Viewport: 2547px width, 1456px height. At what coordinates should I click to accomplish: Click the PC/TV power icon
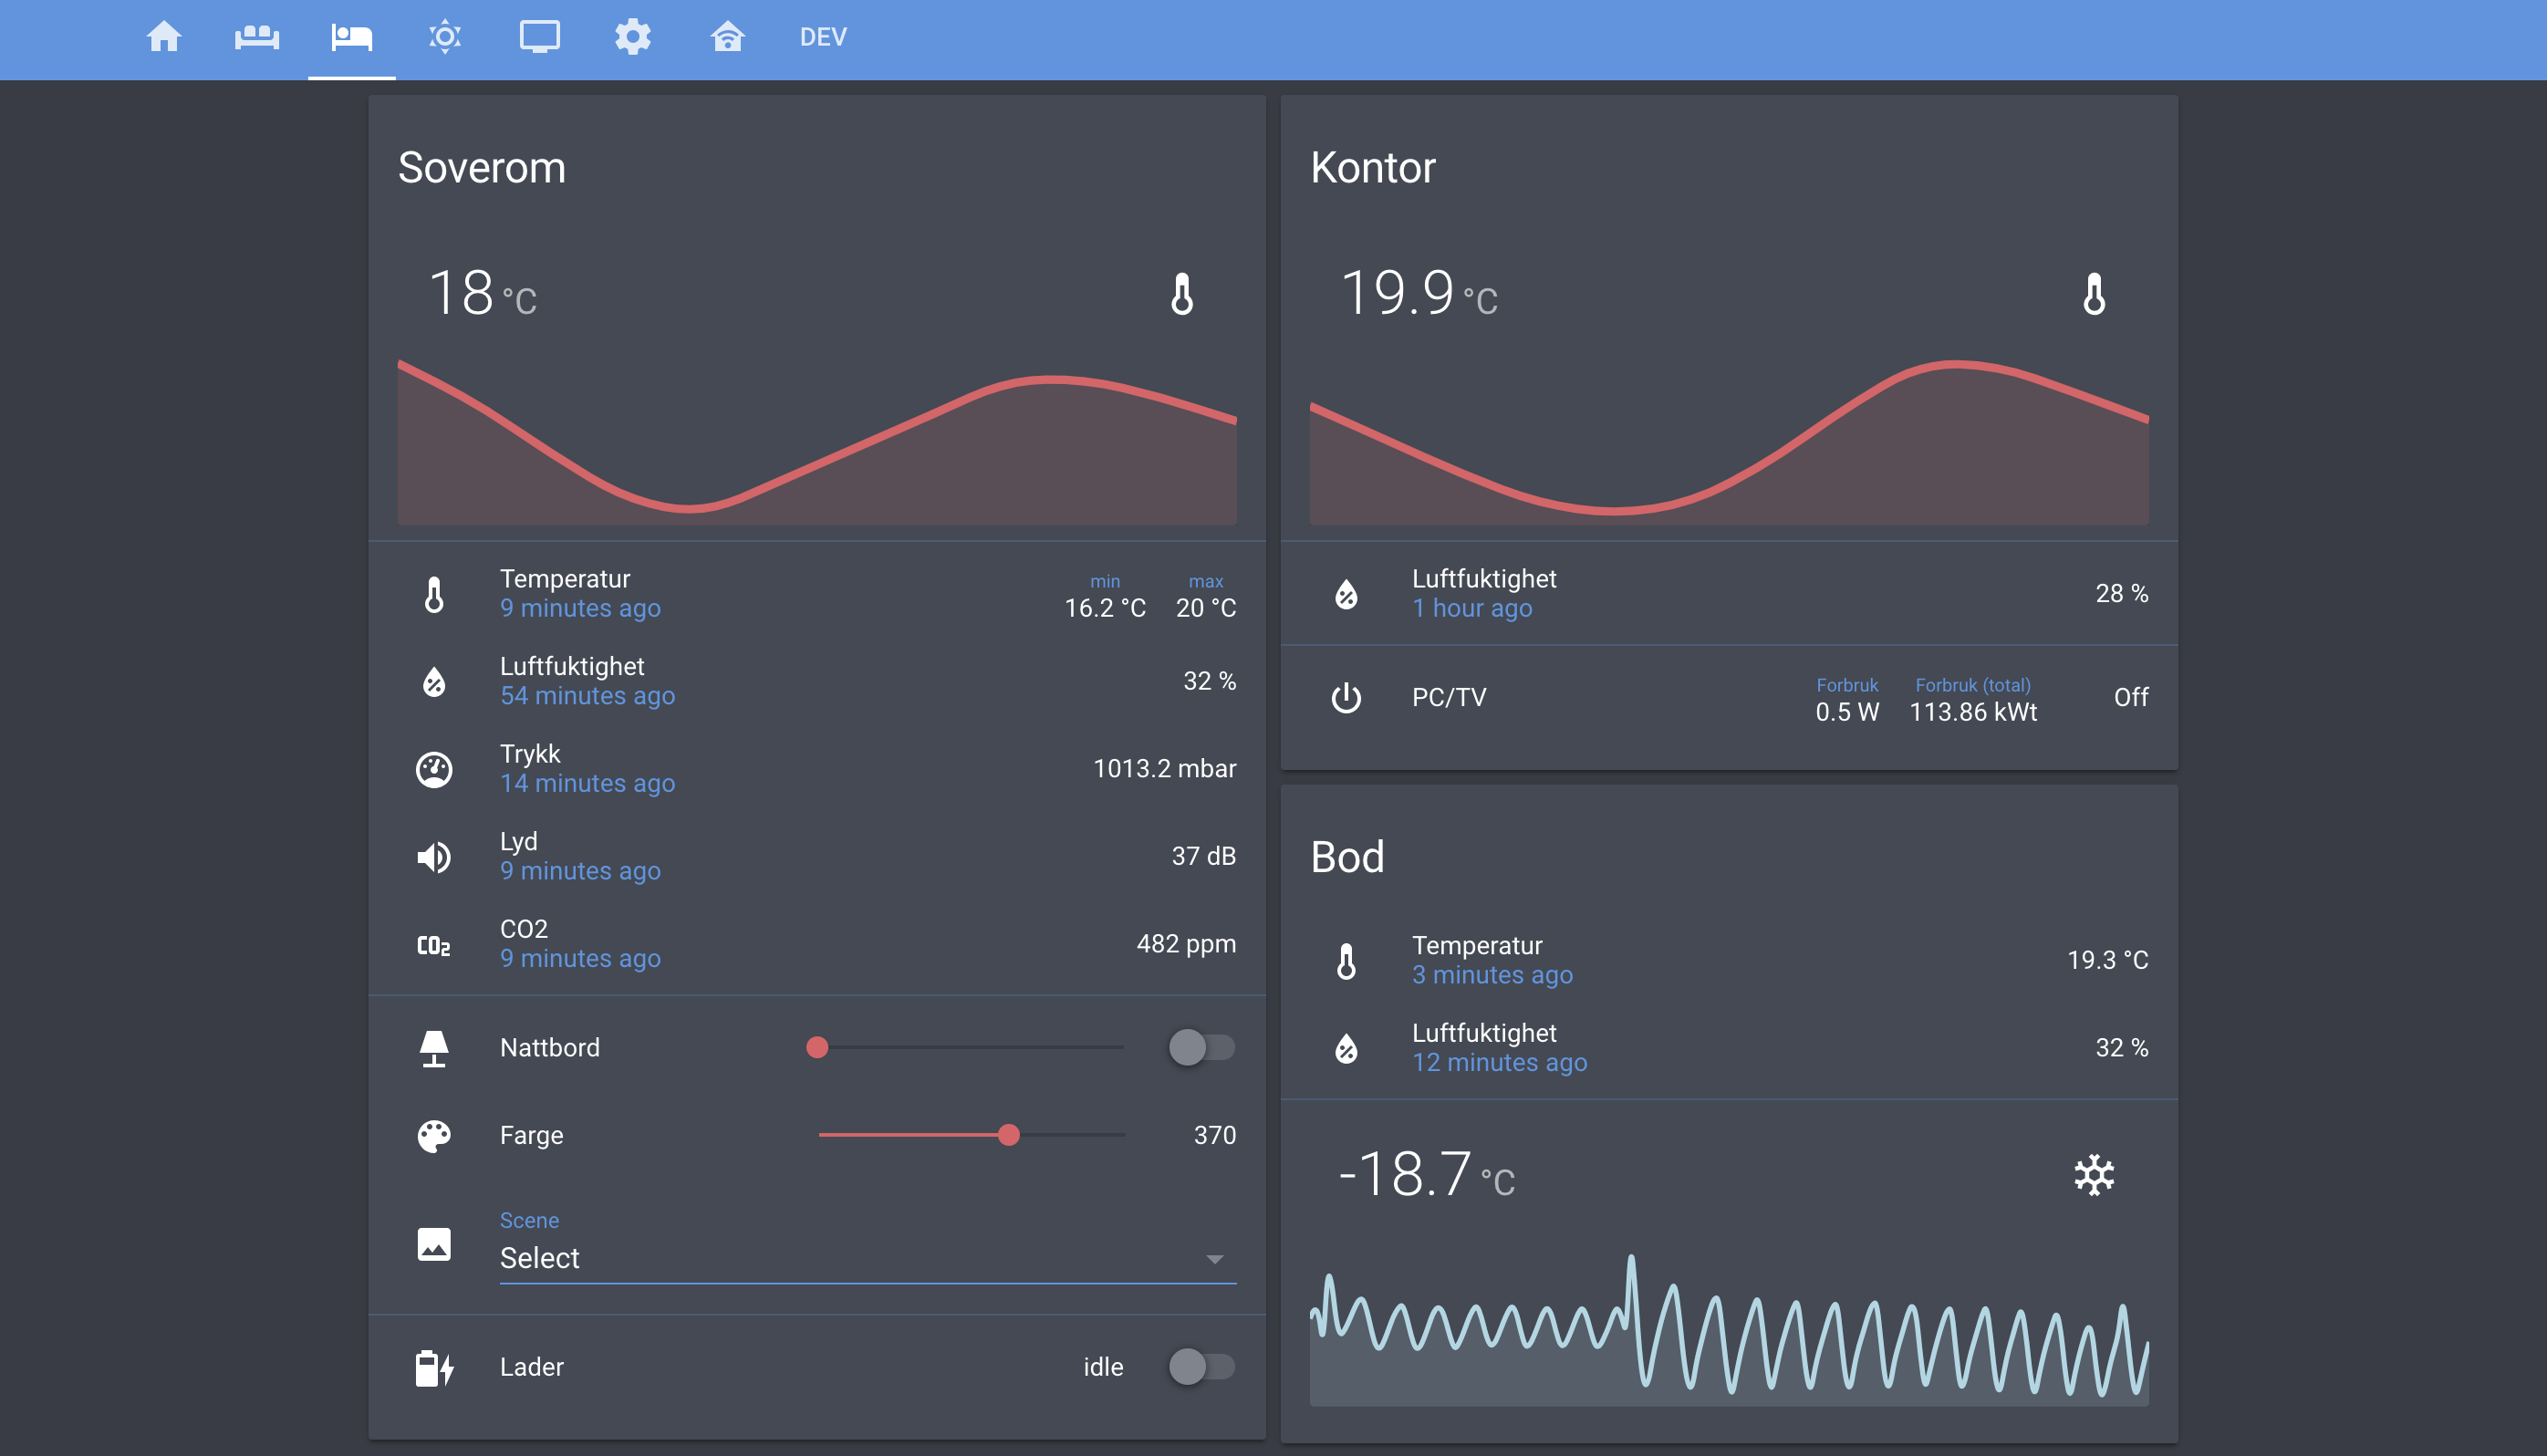coord(1346,697)
